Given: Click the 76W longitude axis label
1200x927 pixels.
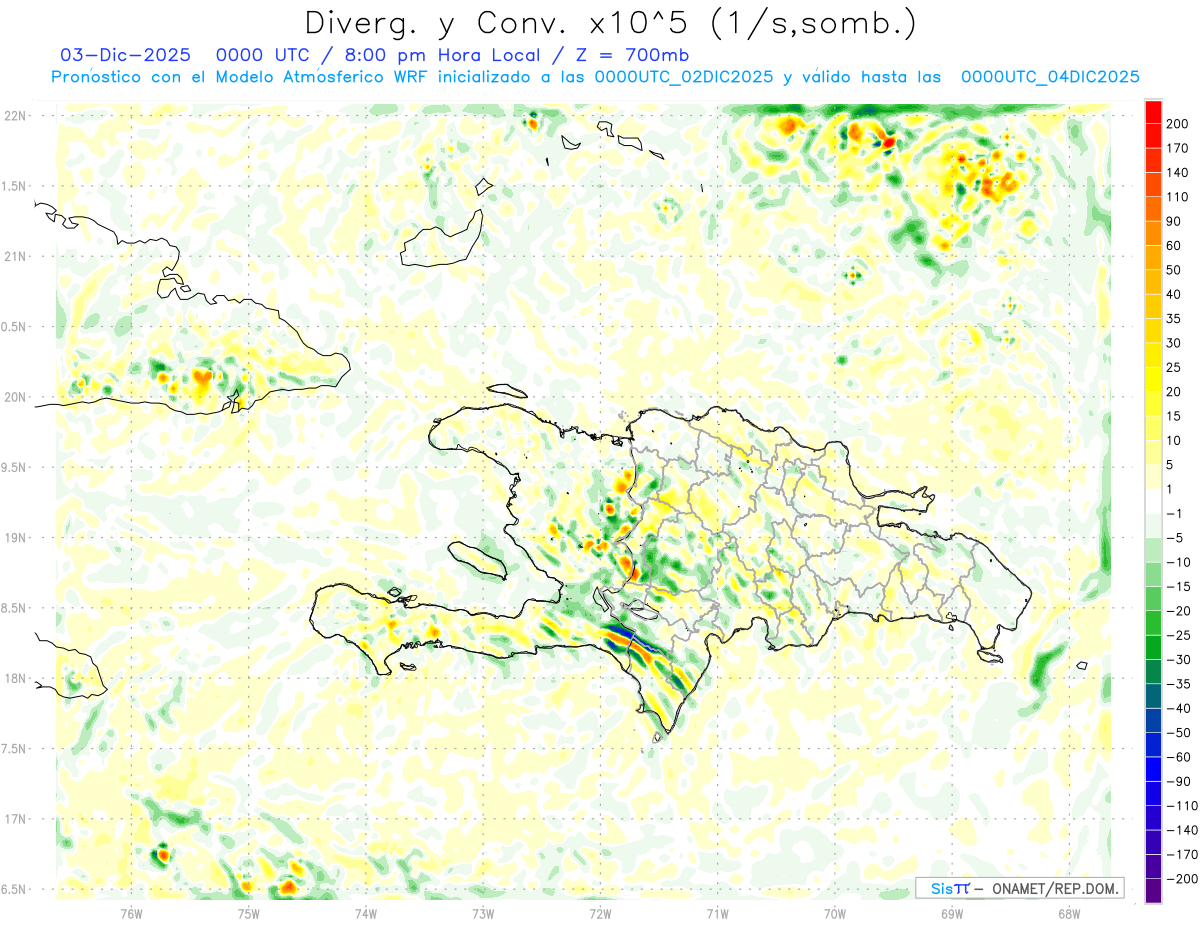Looking at the screenshot, I should click(x=131, y=913).
